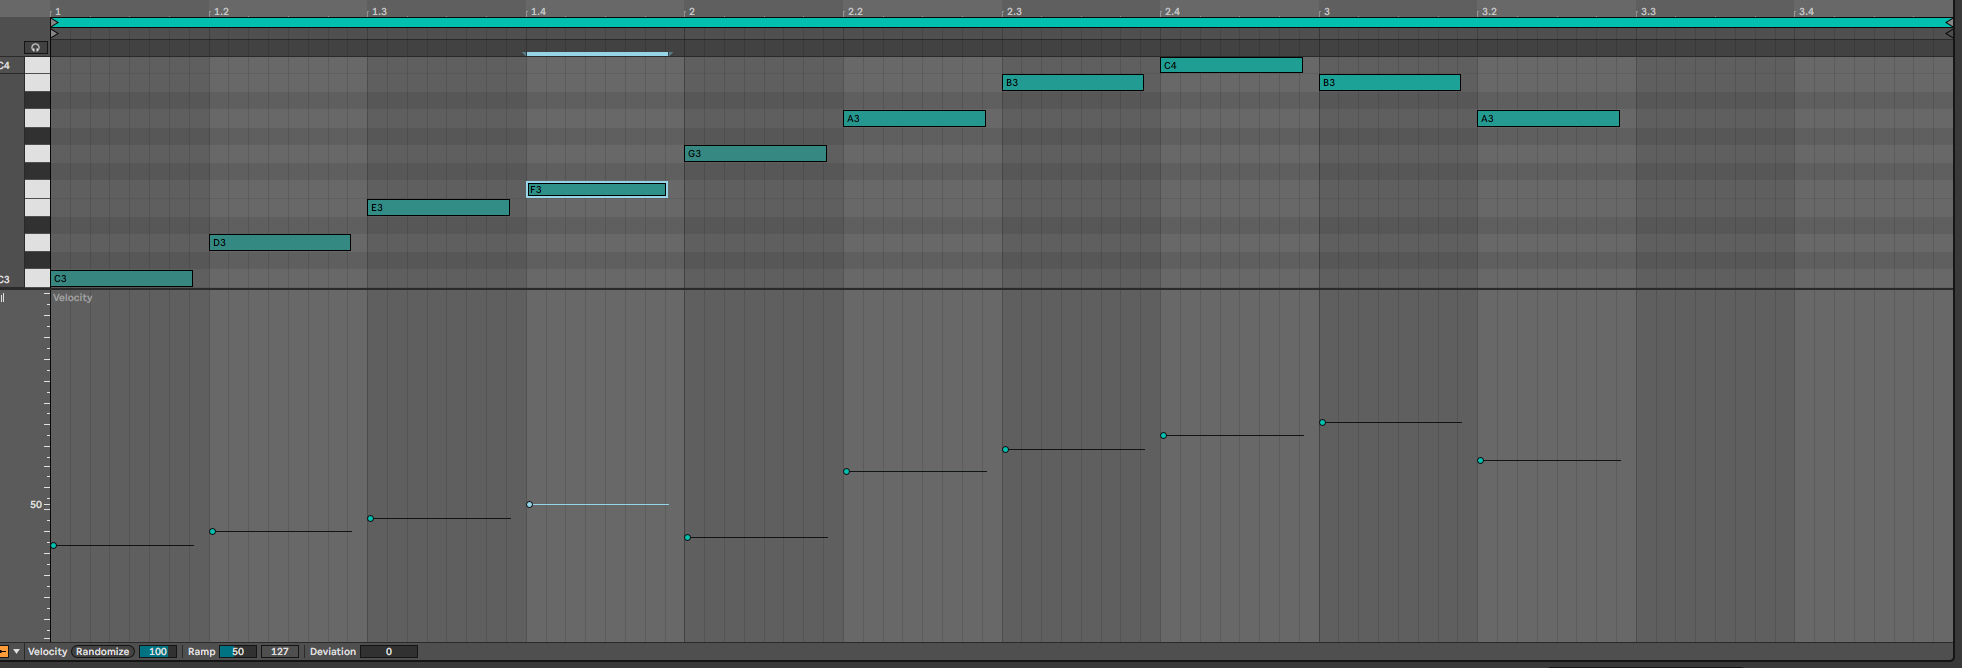Select the A3 note starting at beat 3.2
Viewport: 1962px width, 668px height.
click(x=1549, y=119)
